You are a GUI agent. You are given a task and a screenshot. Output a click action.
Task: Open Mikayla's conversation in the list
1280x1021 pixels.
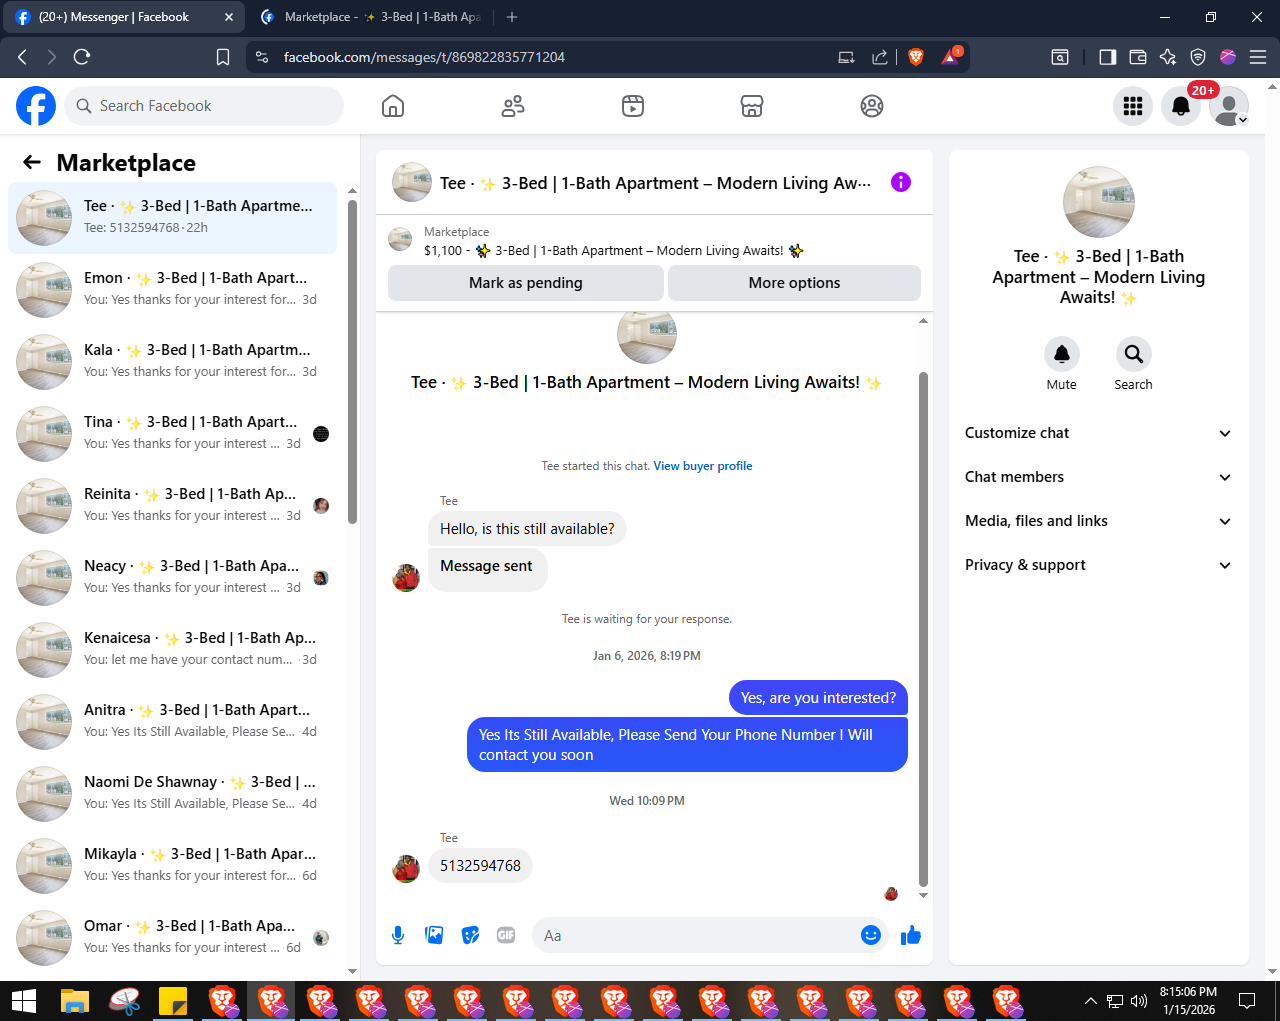(x=172, y=866)
